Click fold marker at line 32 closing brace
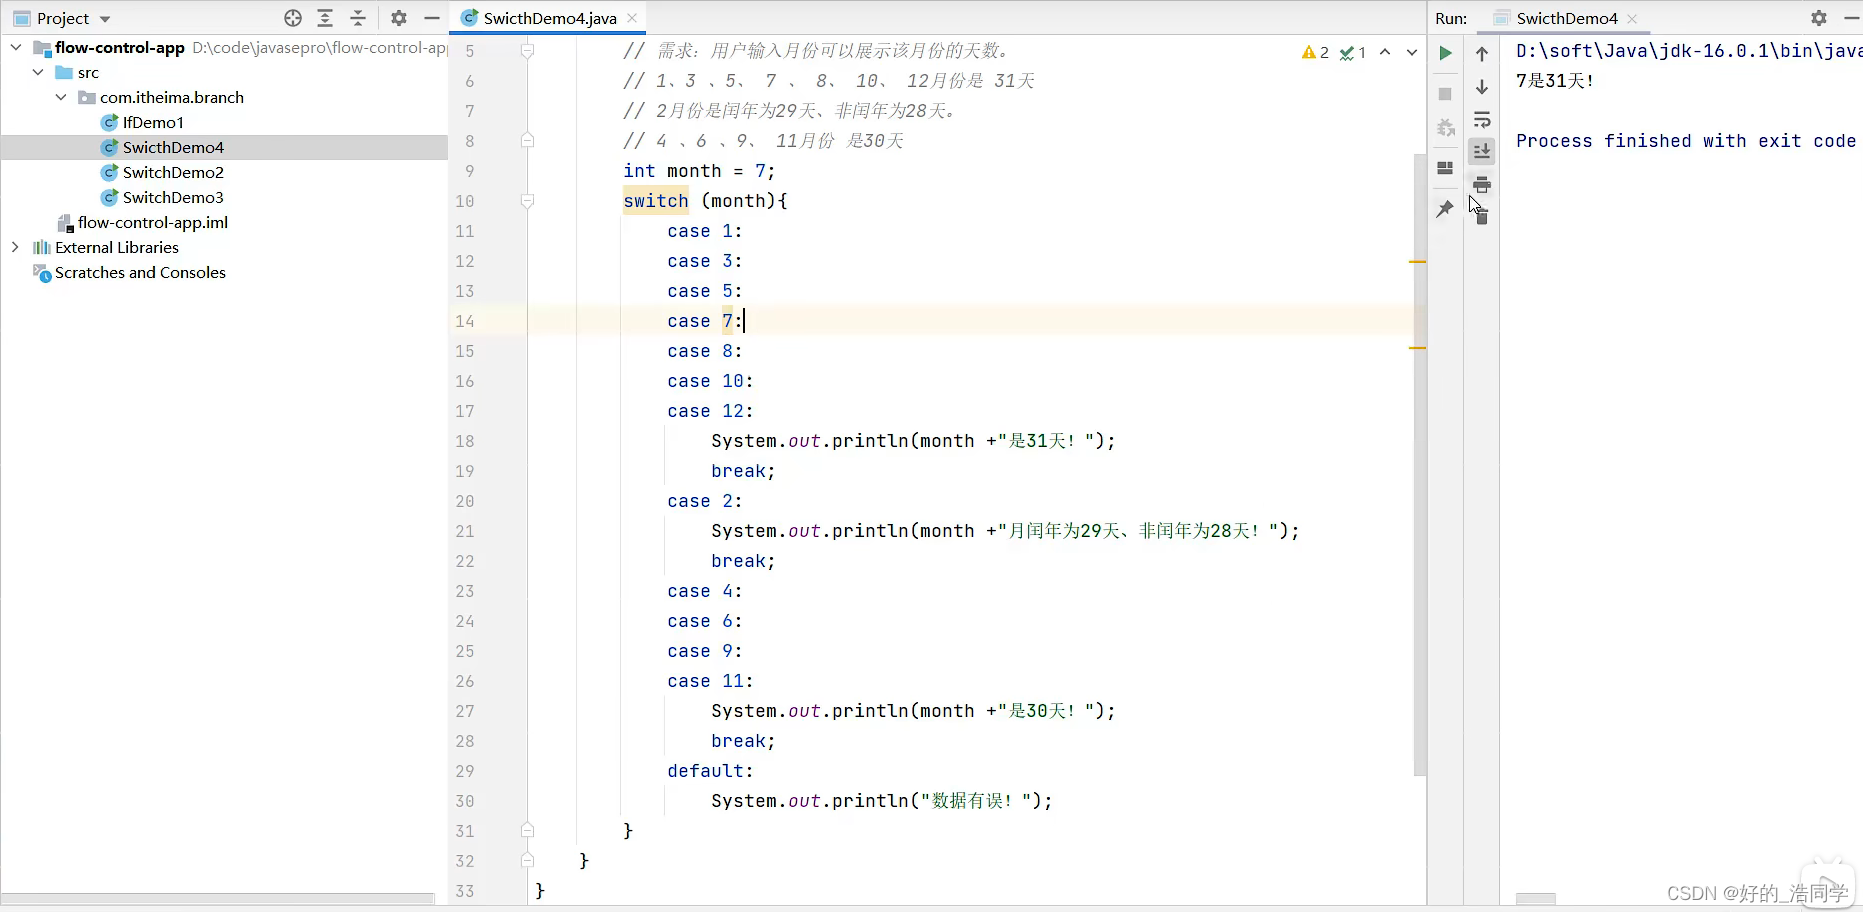 [x=527, y=861]
